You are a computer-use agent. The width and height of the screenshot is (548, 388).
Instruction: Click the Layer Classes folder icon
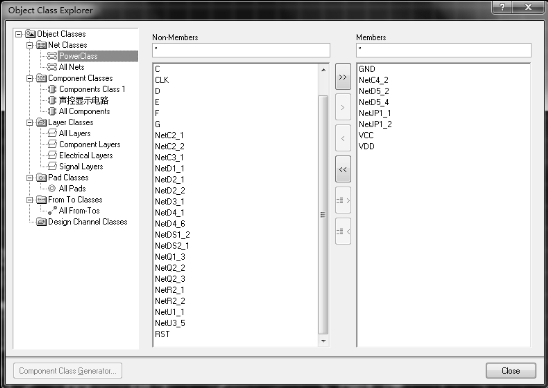(42, 122)
